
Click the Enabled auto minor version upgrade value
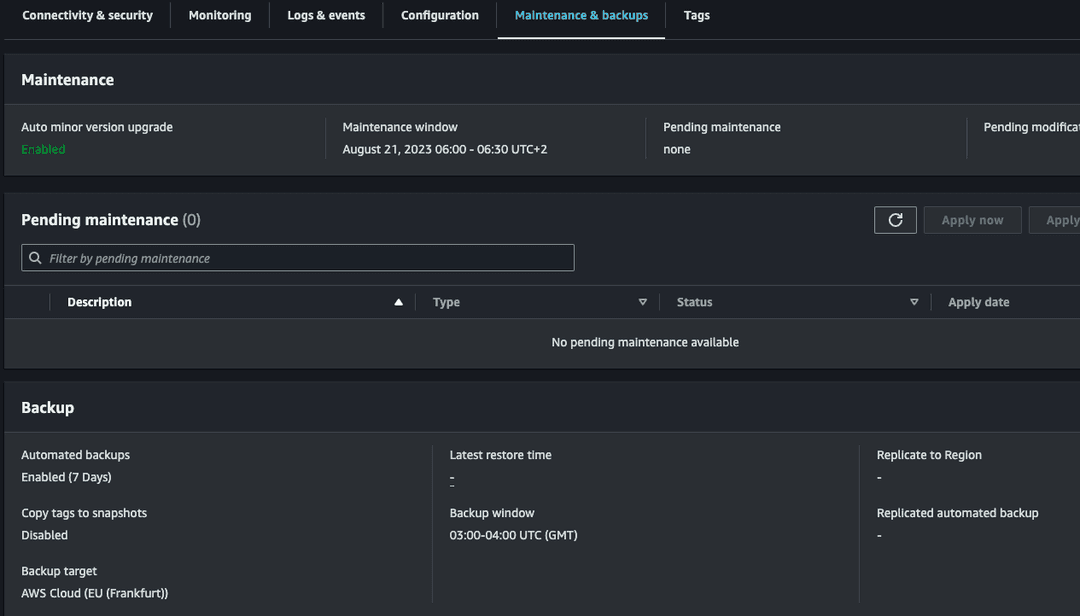point(41,148)
